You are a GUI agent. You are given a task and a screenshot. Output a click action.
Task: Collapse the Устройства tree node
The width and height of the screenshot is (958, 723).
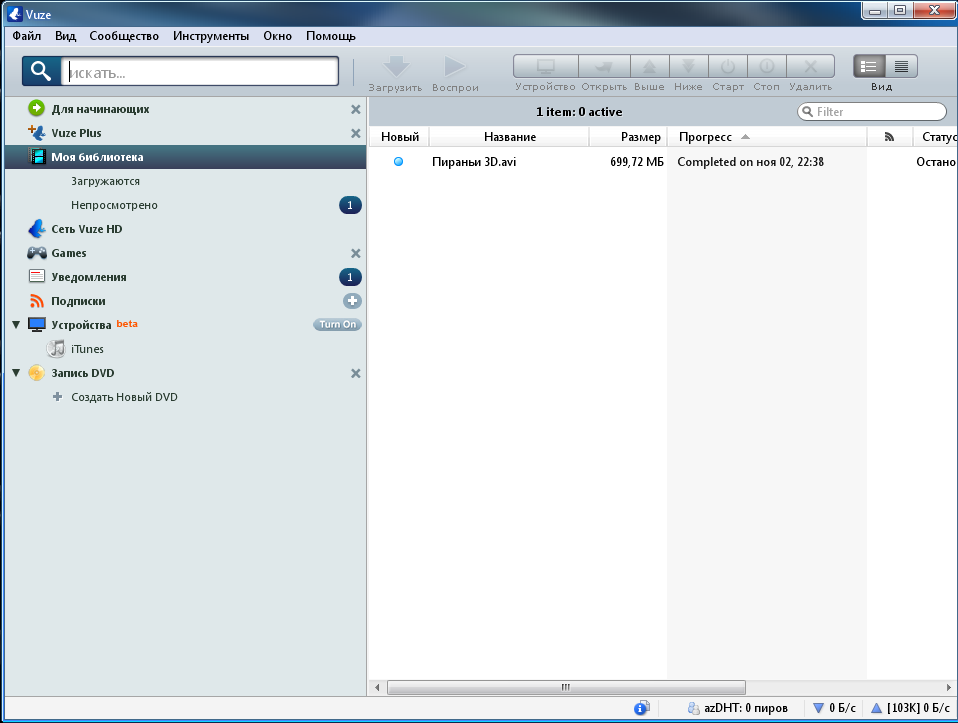(x=16, y=325)
